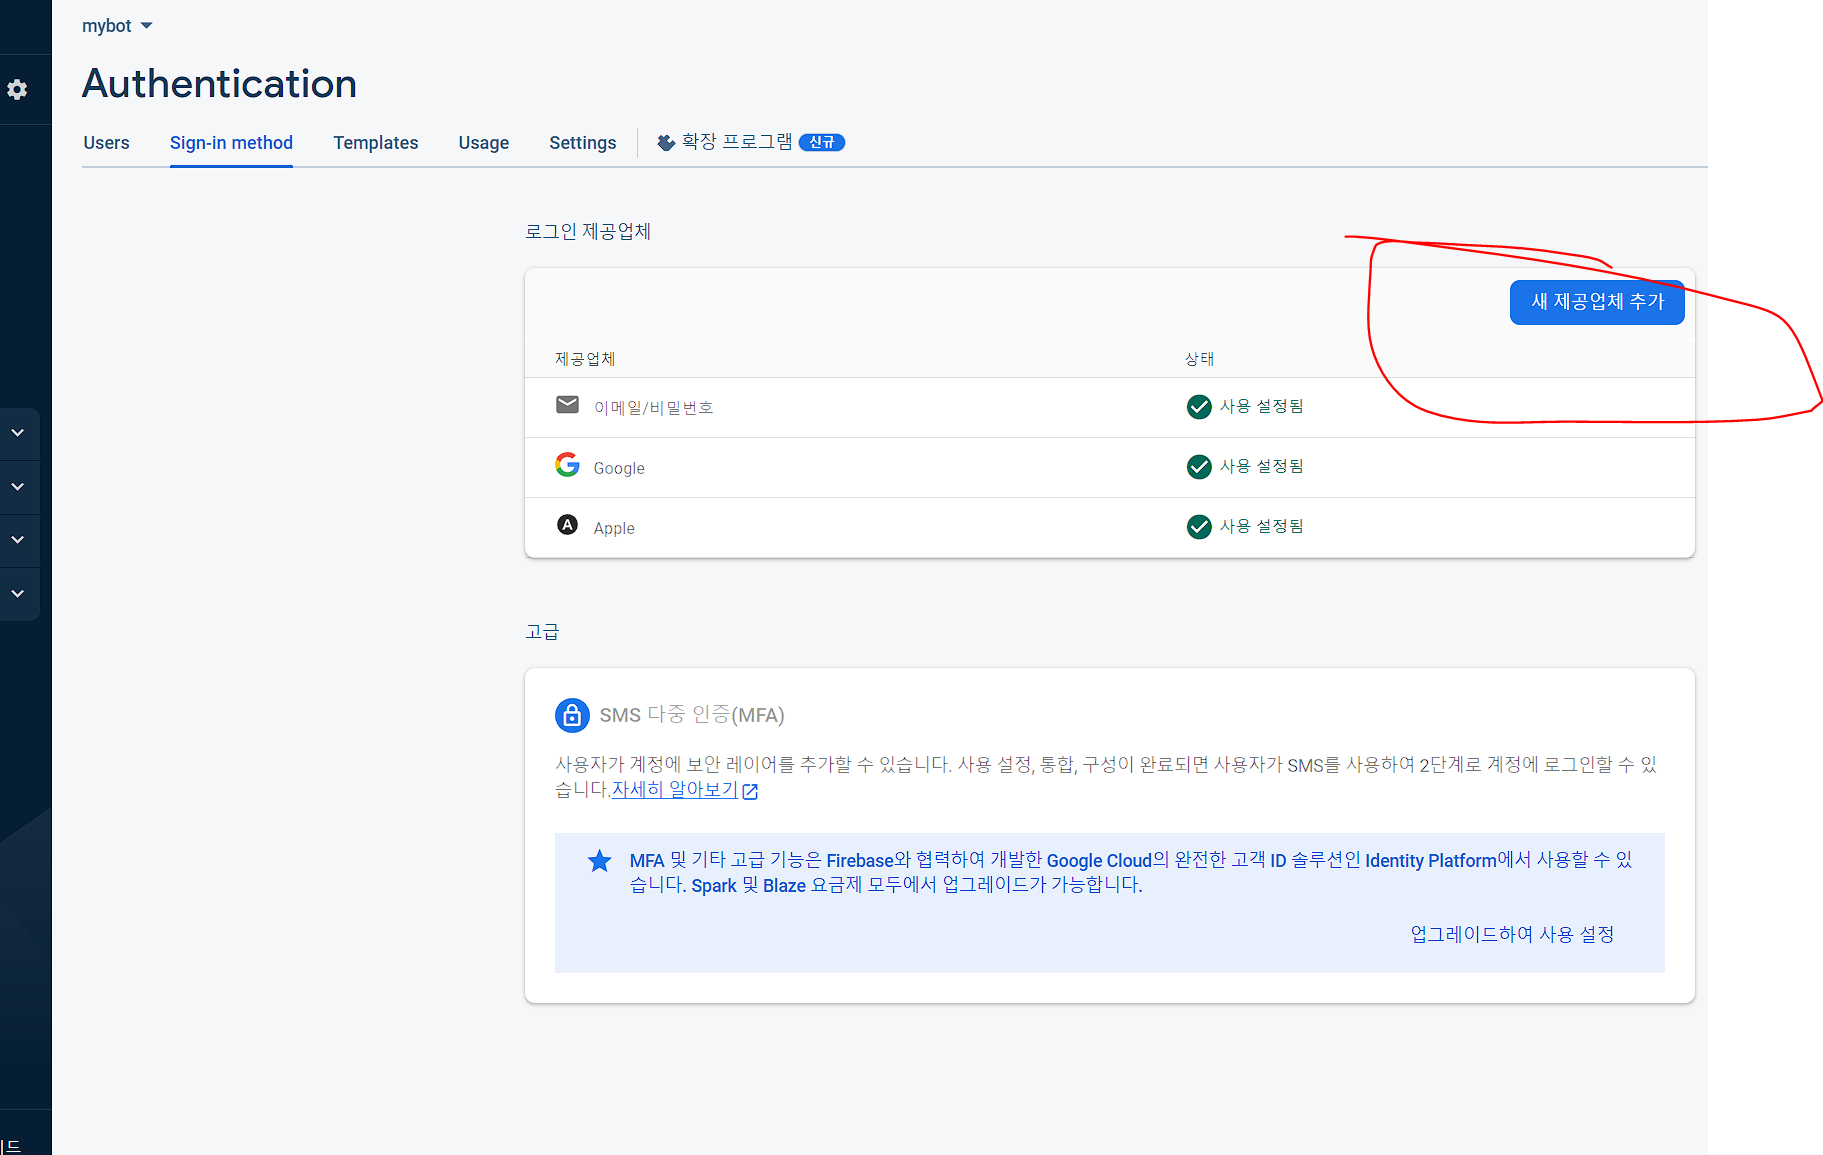
Task: Click the 사용 설정됨 status for Apple
Action: tap(1261, 526)
